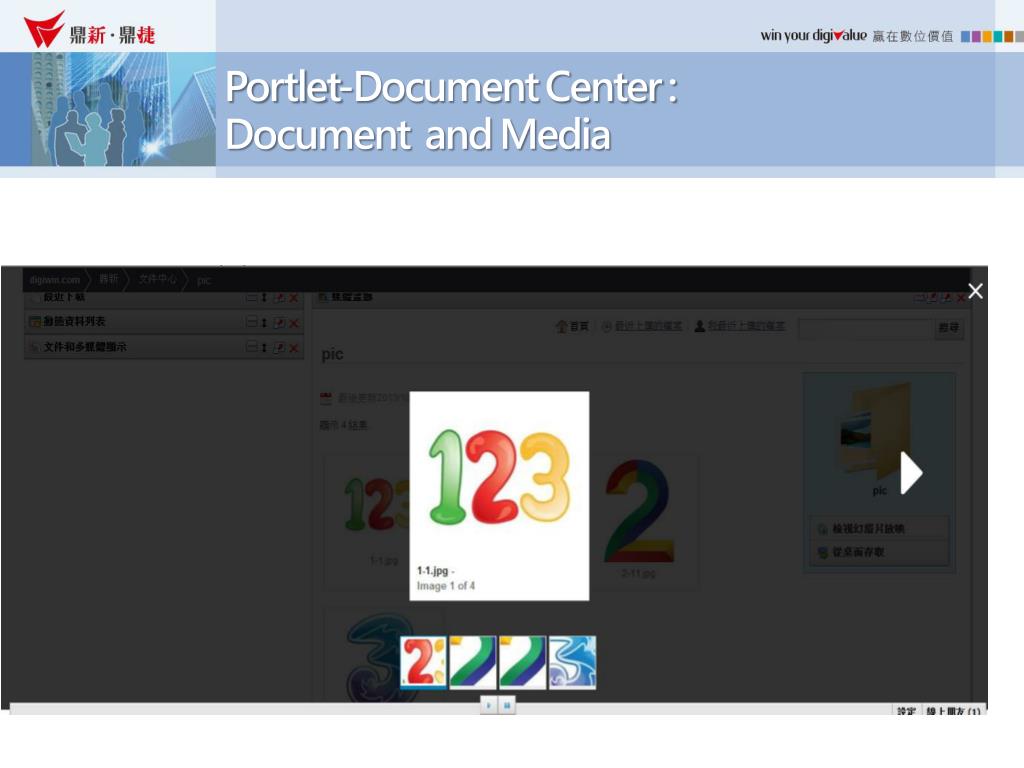Remove the topmost left portlet with red X

point(294,298)
